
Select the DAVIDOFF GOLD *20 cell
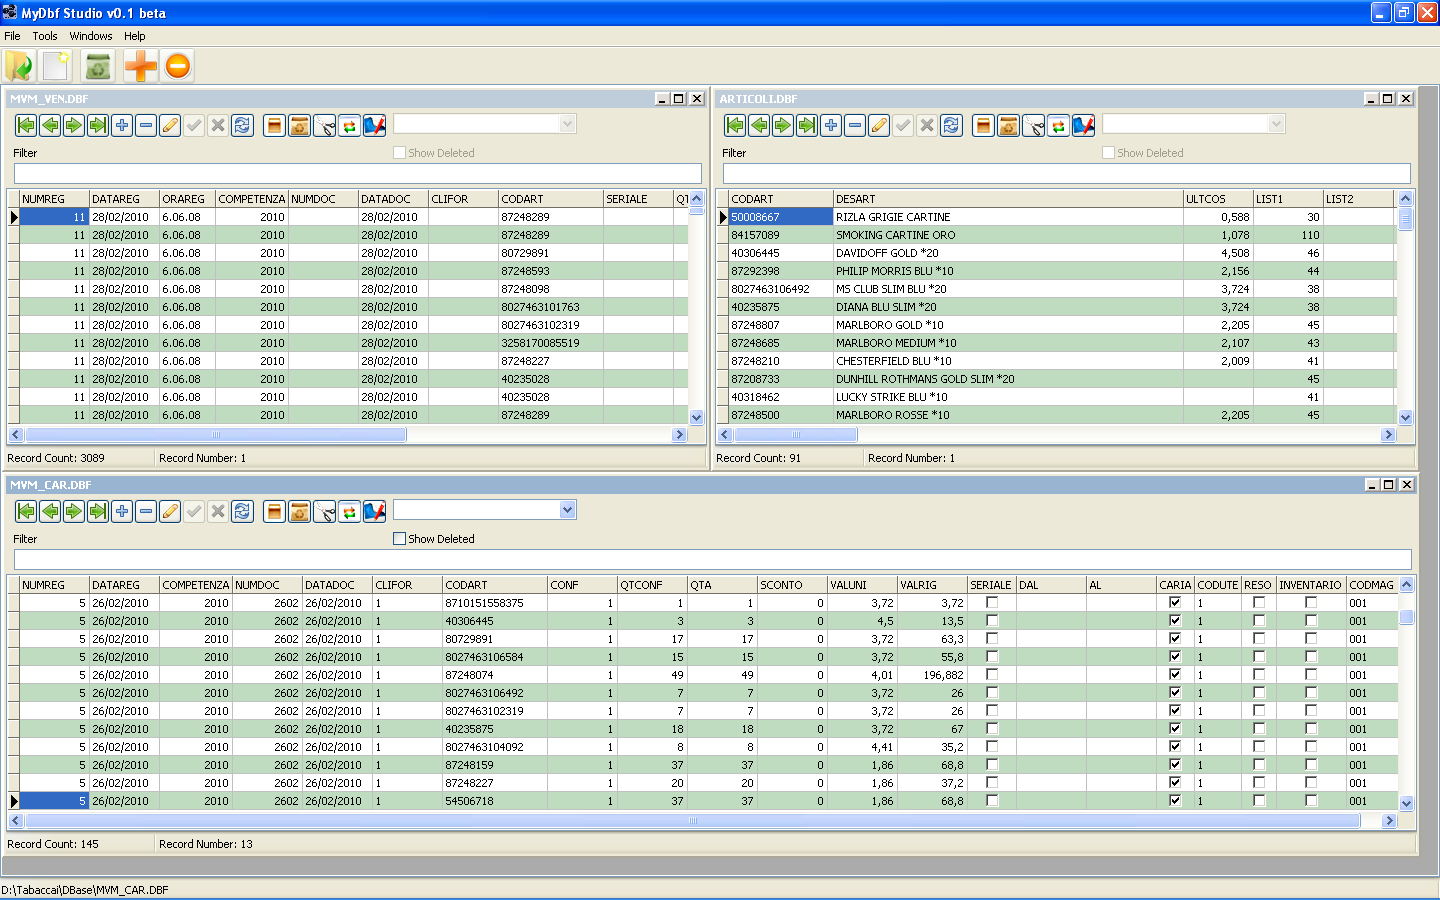tap(1008, 253)
